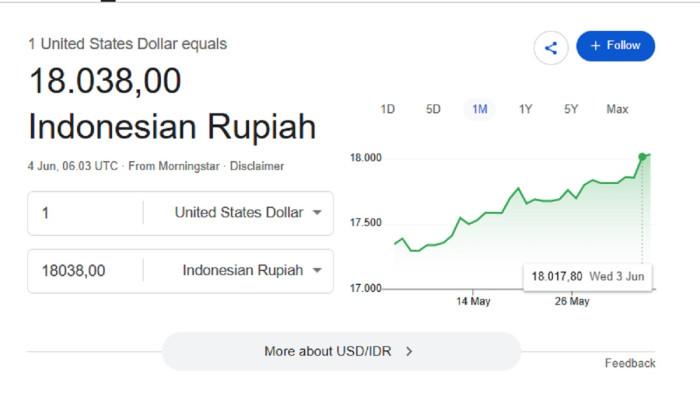The width and height of the screenshot is (700, 393).
Task: Show the Max chart range
Action: point(617,109)
